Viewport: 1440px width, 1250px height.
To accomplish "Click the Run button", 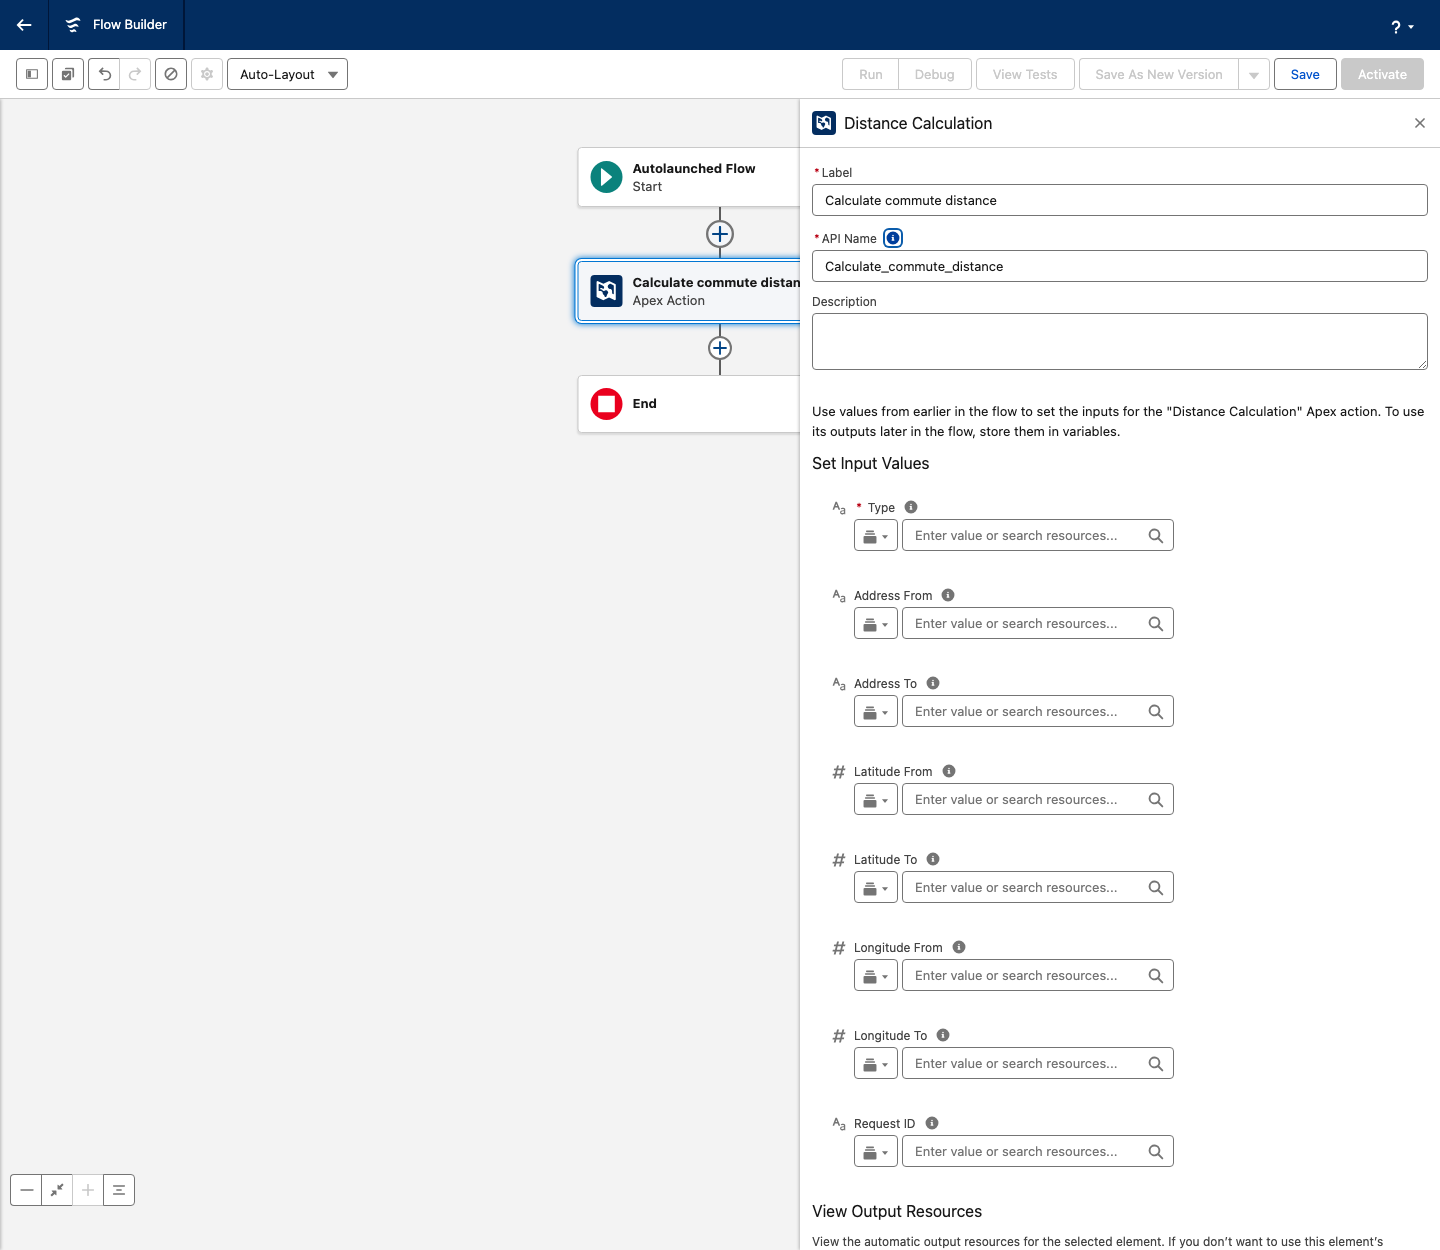I will coord(871,74).
